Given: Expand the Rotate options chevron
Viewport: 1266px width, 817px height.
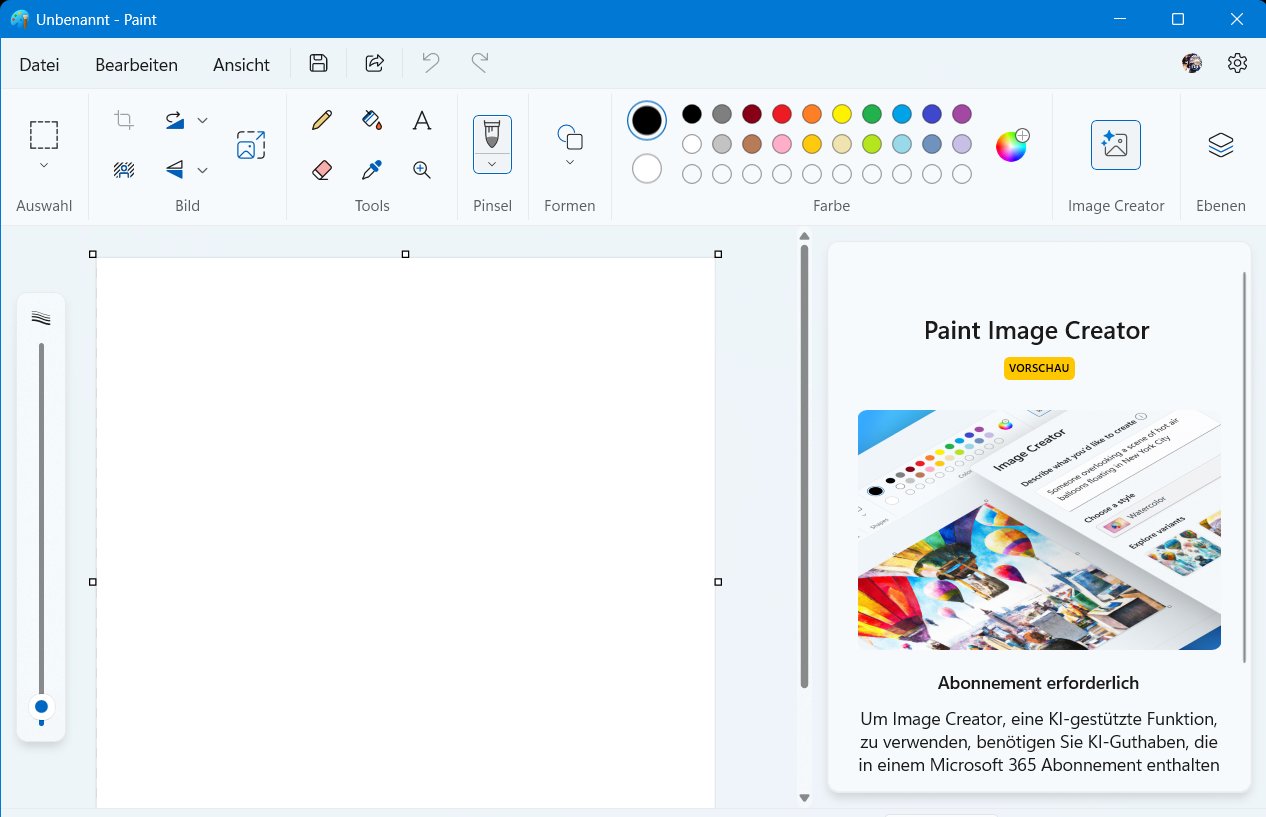Looking at the screenshot, I should pos(202,121).
